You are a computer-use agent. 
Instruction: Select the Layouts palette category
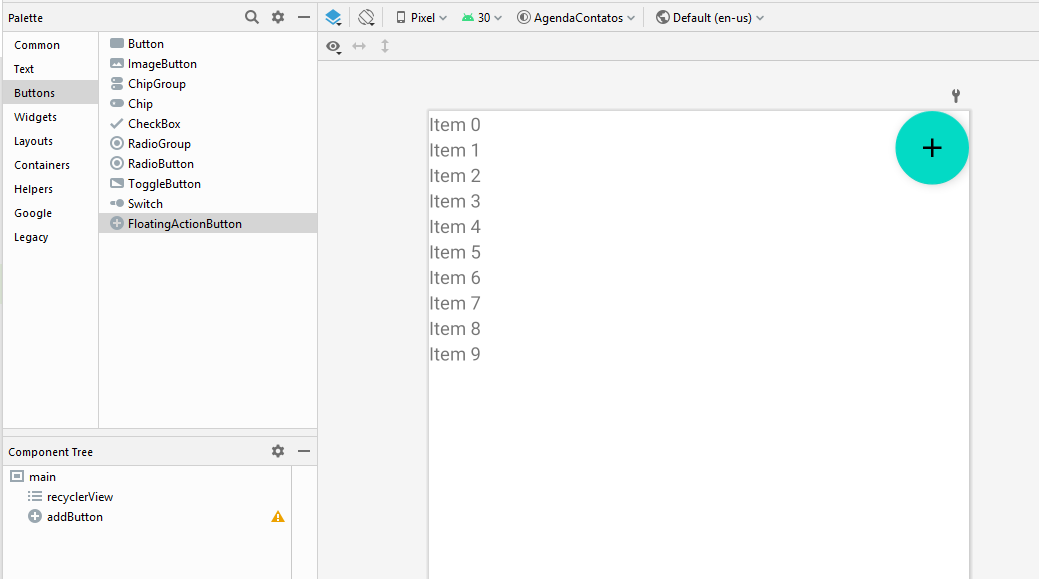(x=33, y=141)
